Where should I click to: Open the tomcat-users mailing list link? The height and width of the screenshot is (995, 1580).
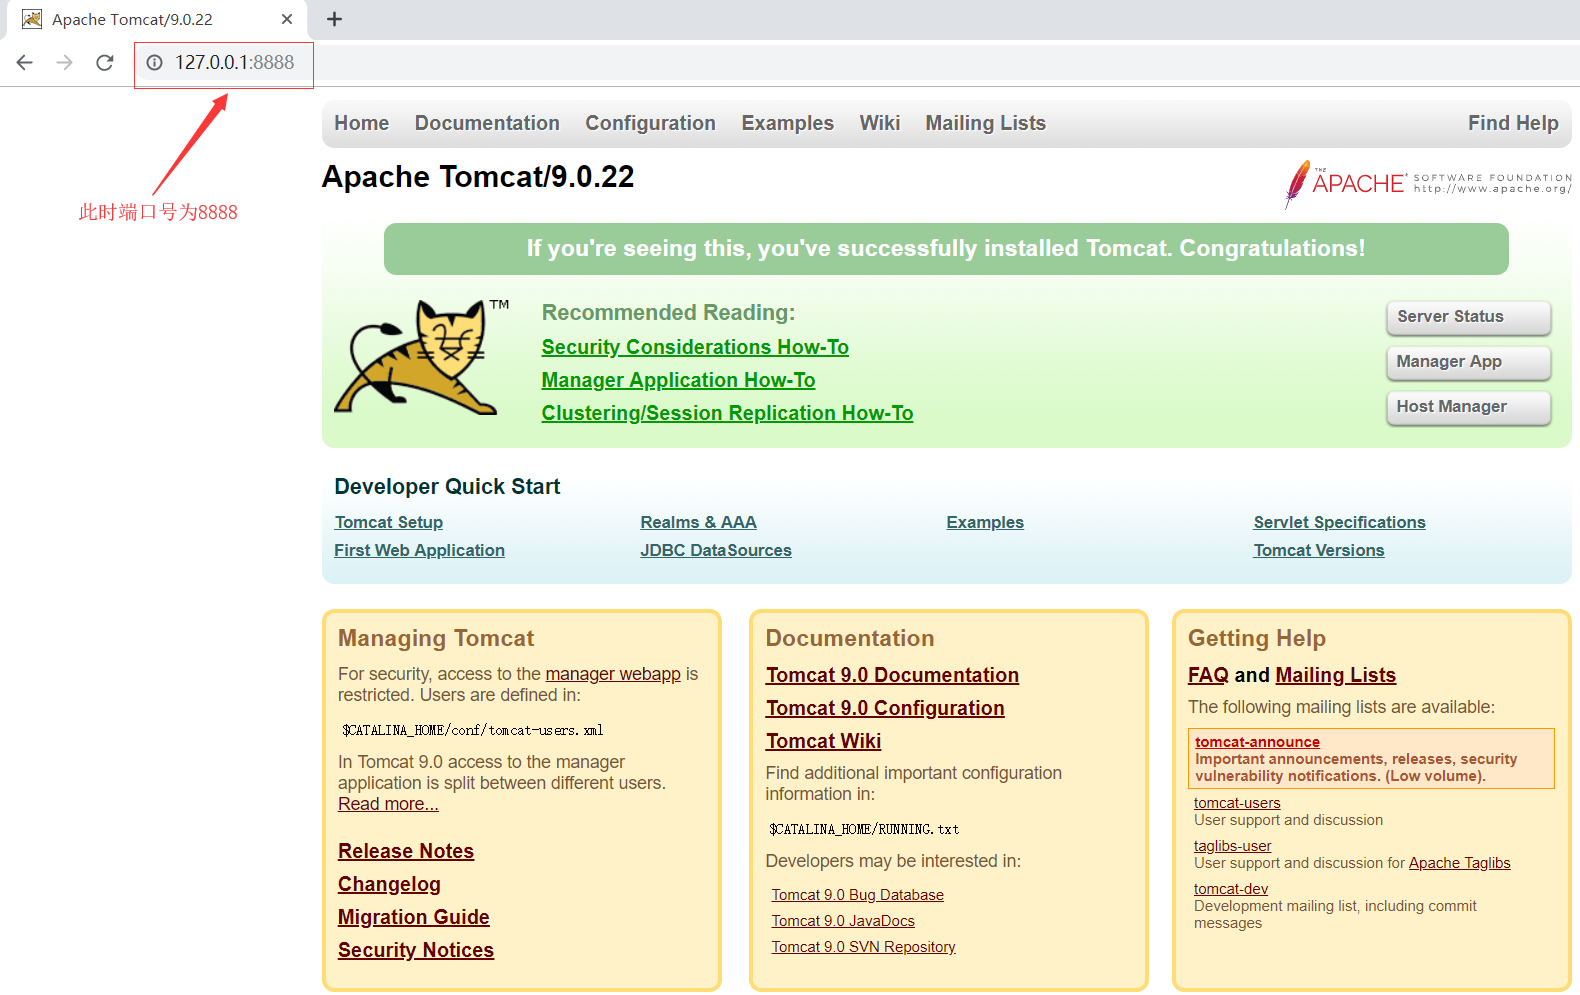click(1237, 803)
